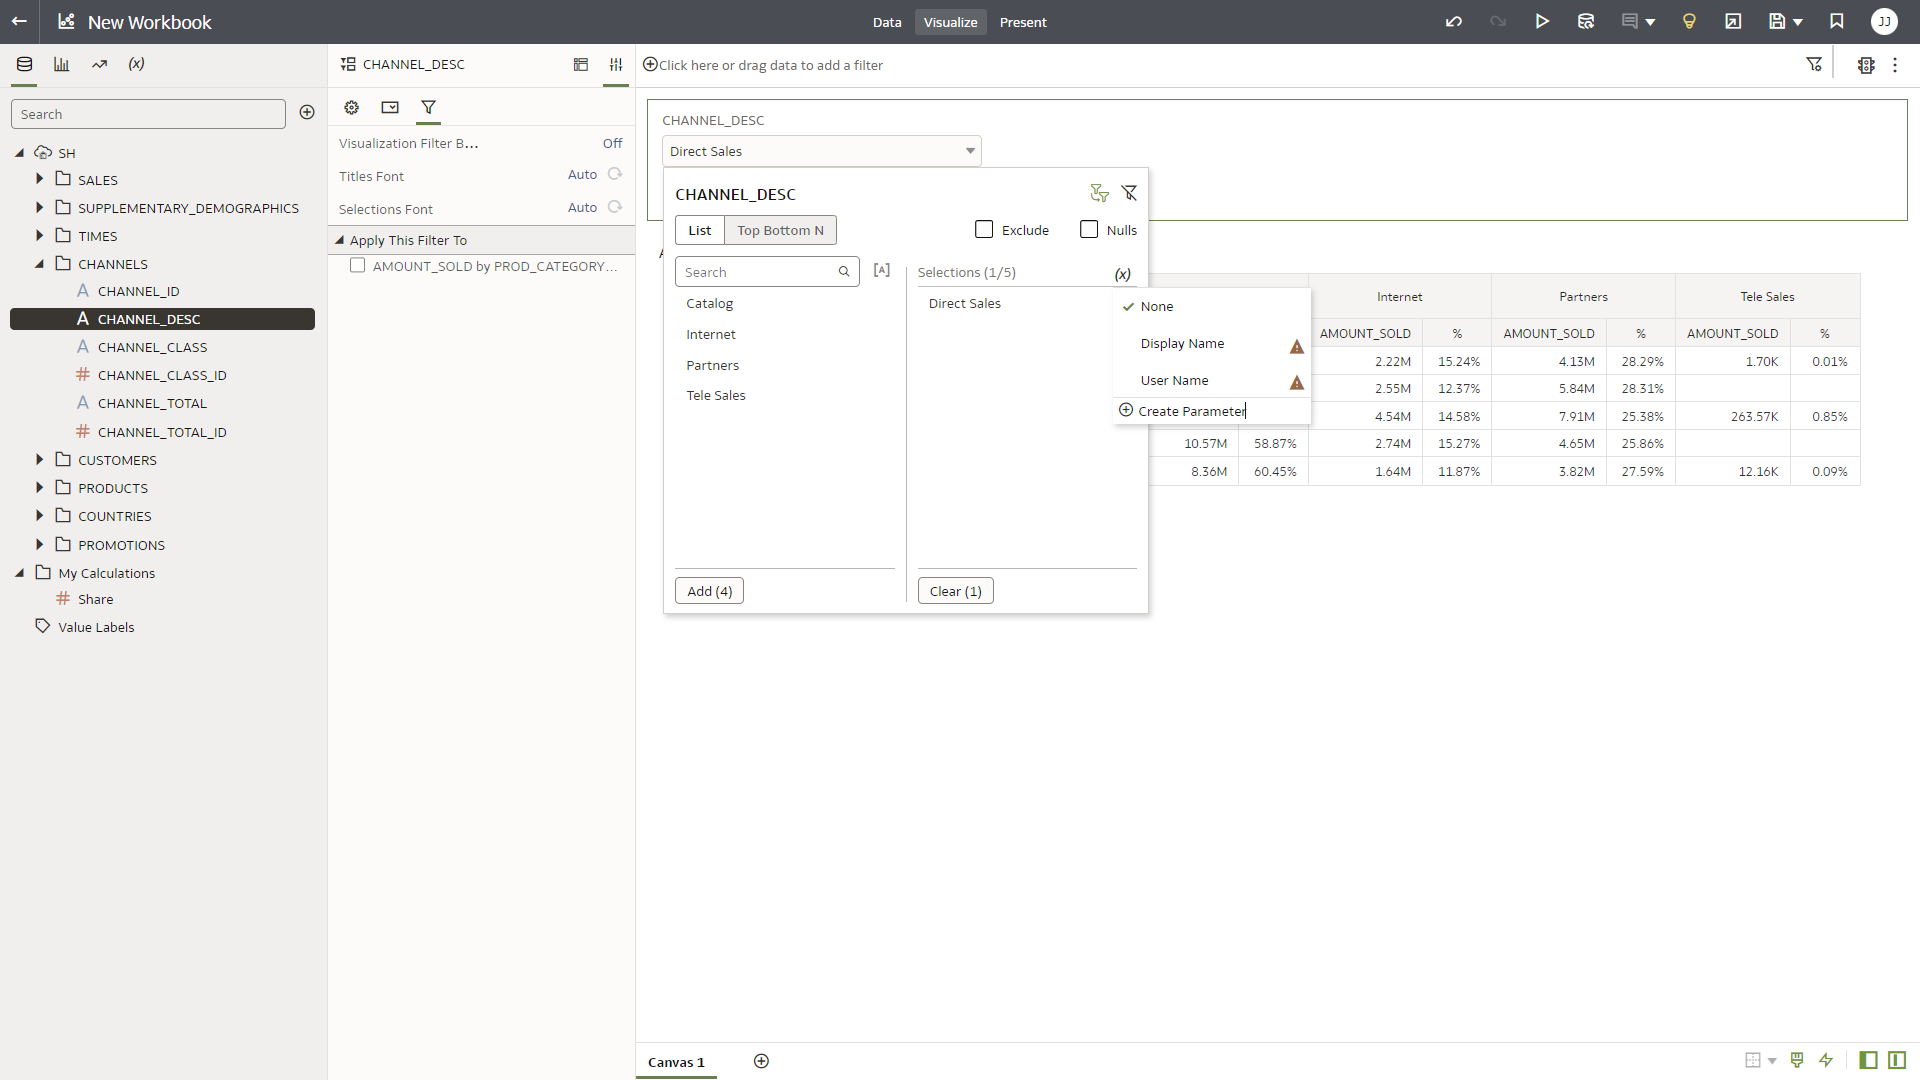Click clear filter selections icon in popup
The image size is (1920, 1080).
coord(1129,193)
